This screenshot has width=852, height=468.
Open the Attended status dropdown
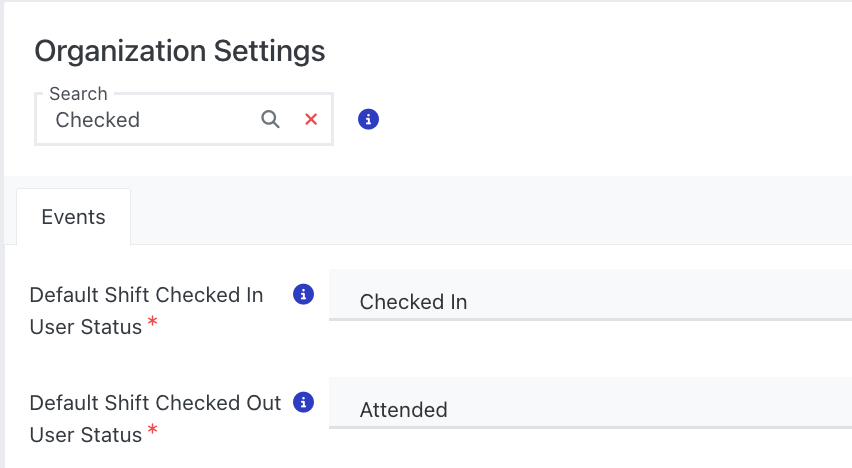[x=590, y=409]
